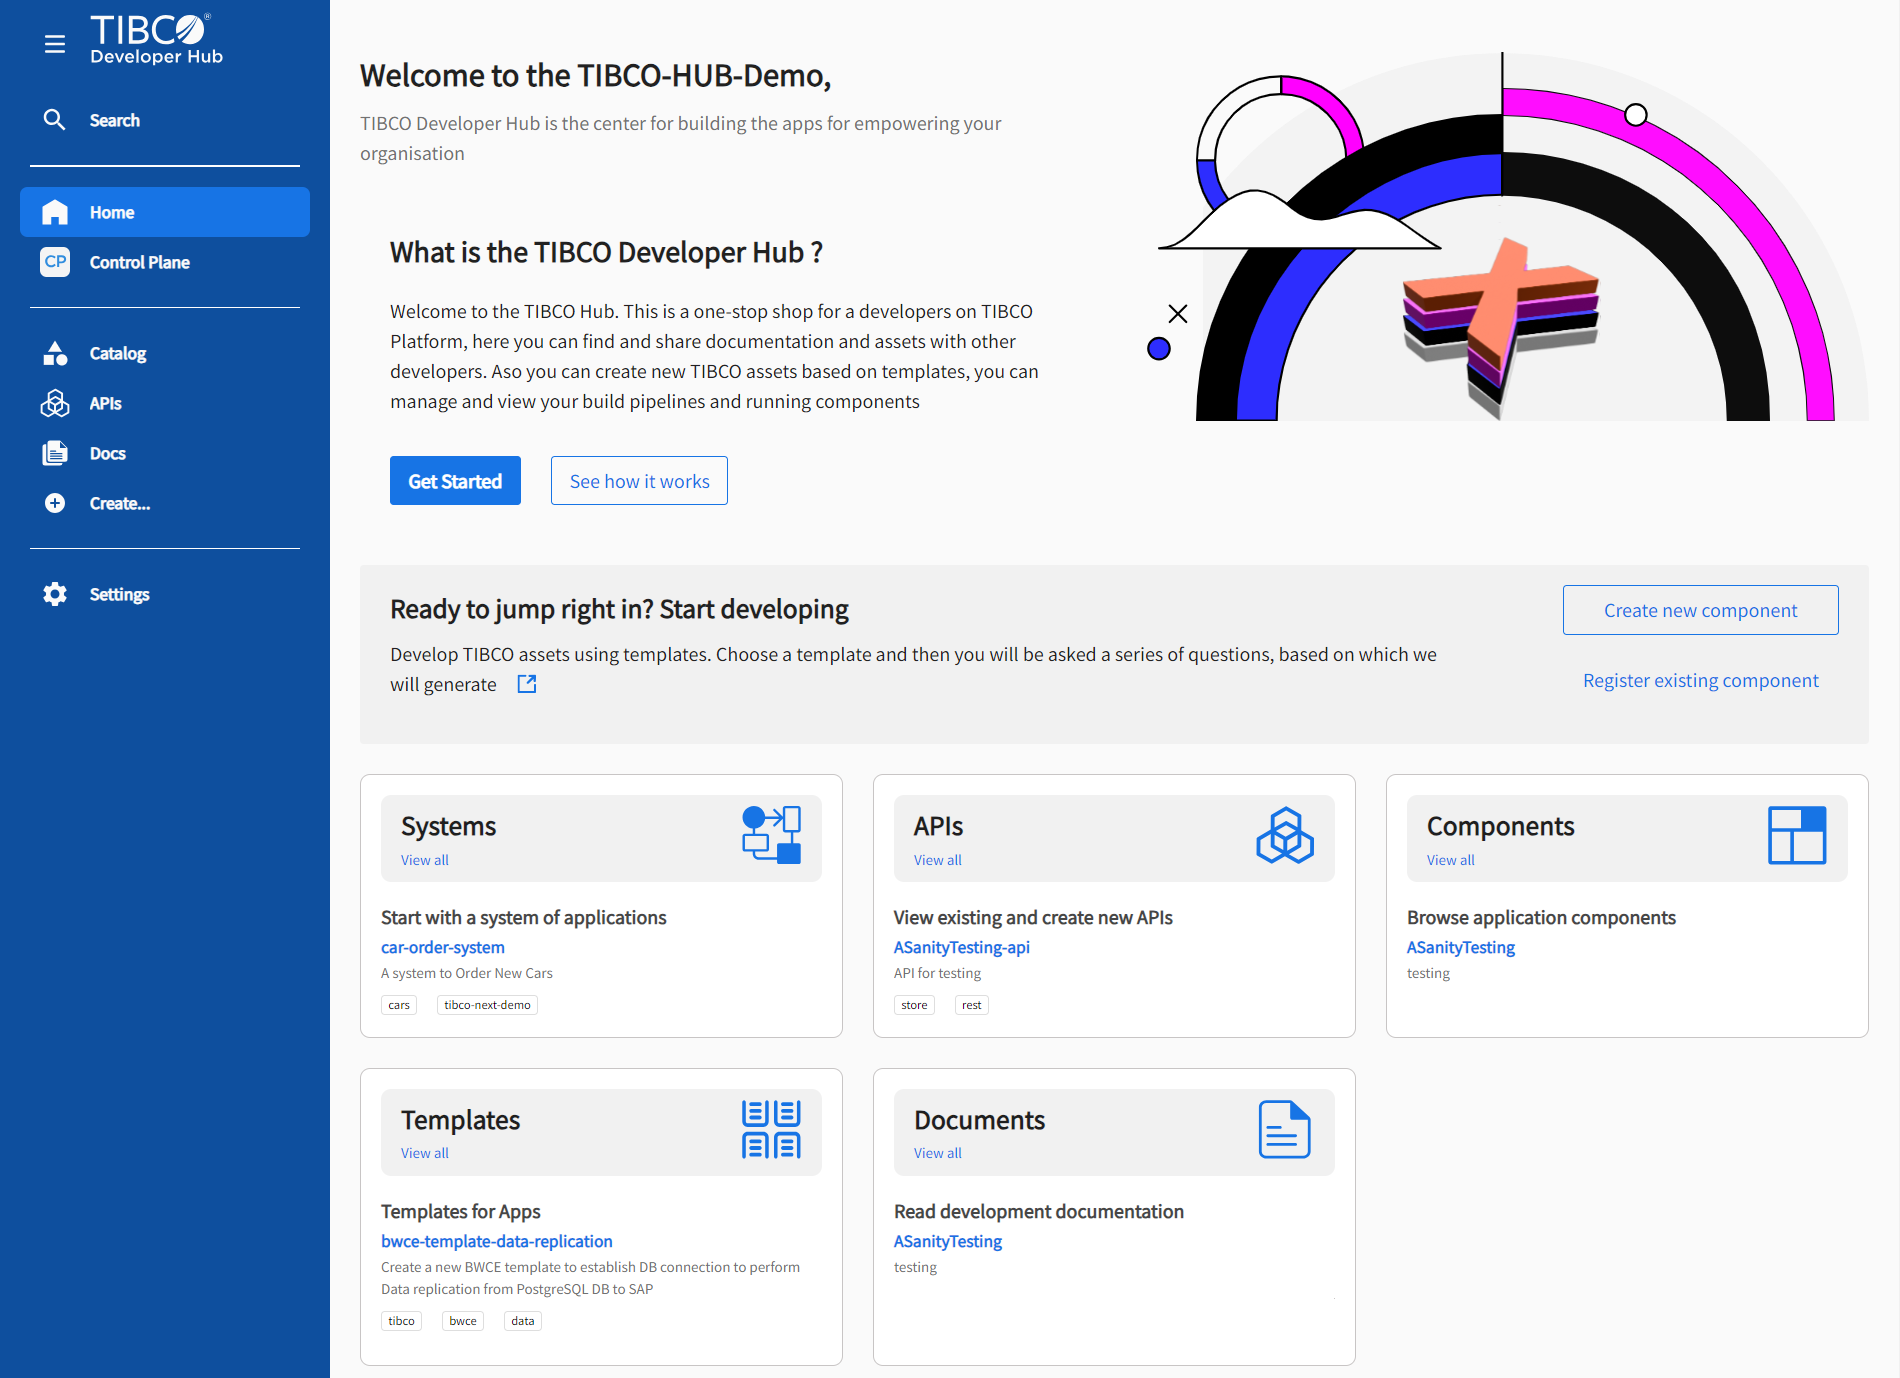Viewport: 1900px width, 1378px height.
Task: Open the bwce-template-data-replication template link
Action: (496, 1241)
